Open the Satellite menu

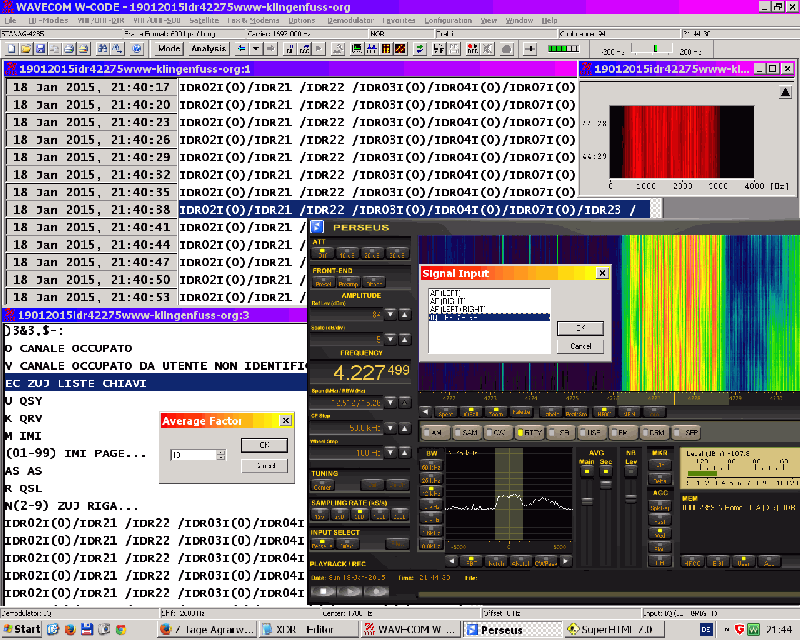(204, 20)
